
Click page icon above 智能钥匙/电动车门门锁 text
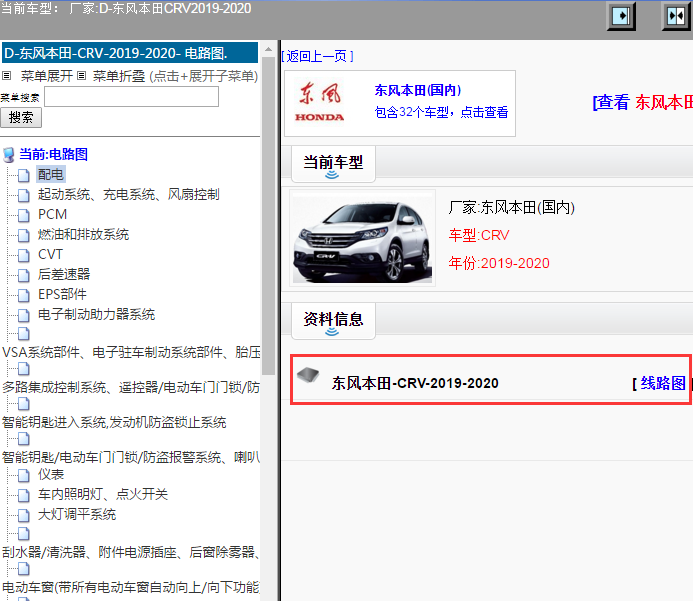click(x=24, y=439)
